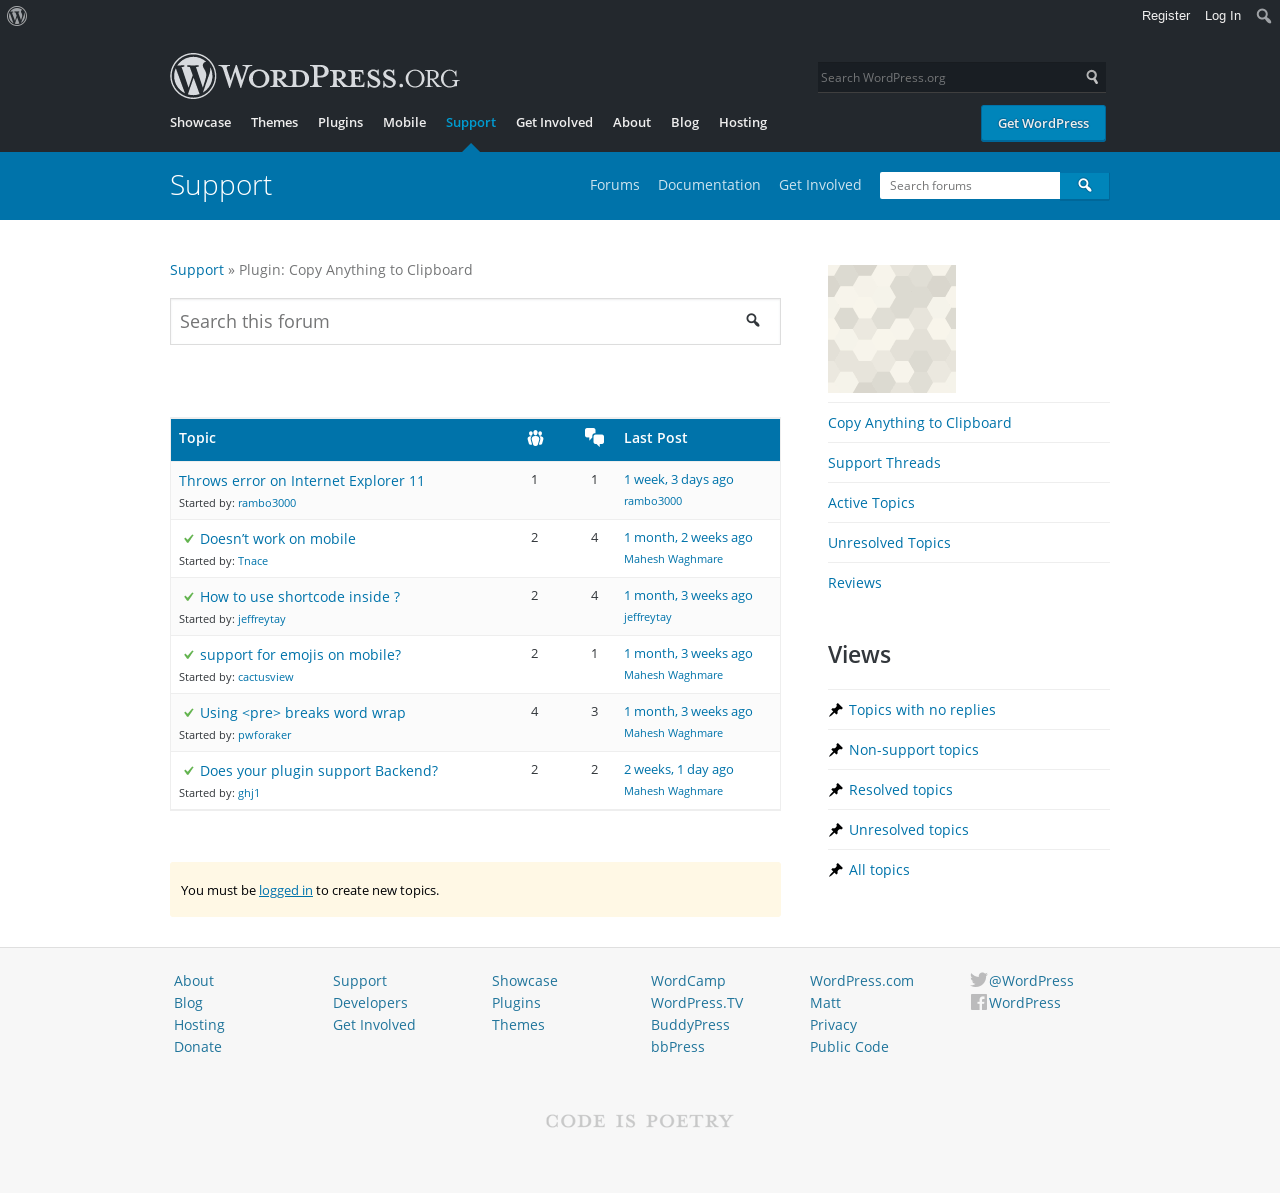Click the replies speech bubbles column header icon

coord(594,437)
